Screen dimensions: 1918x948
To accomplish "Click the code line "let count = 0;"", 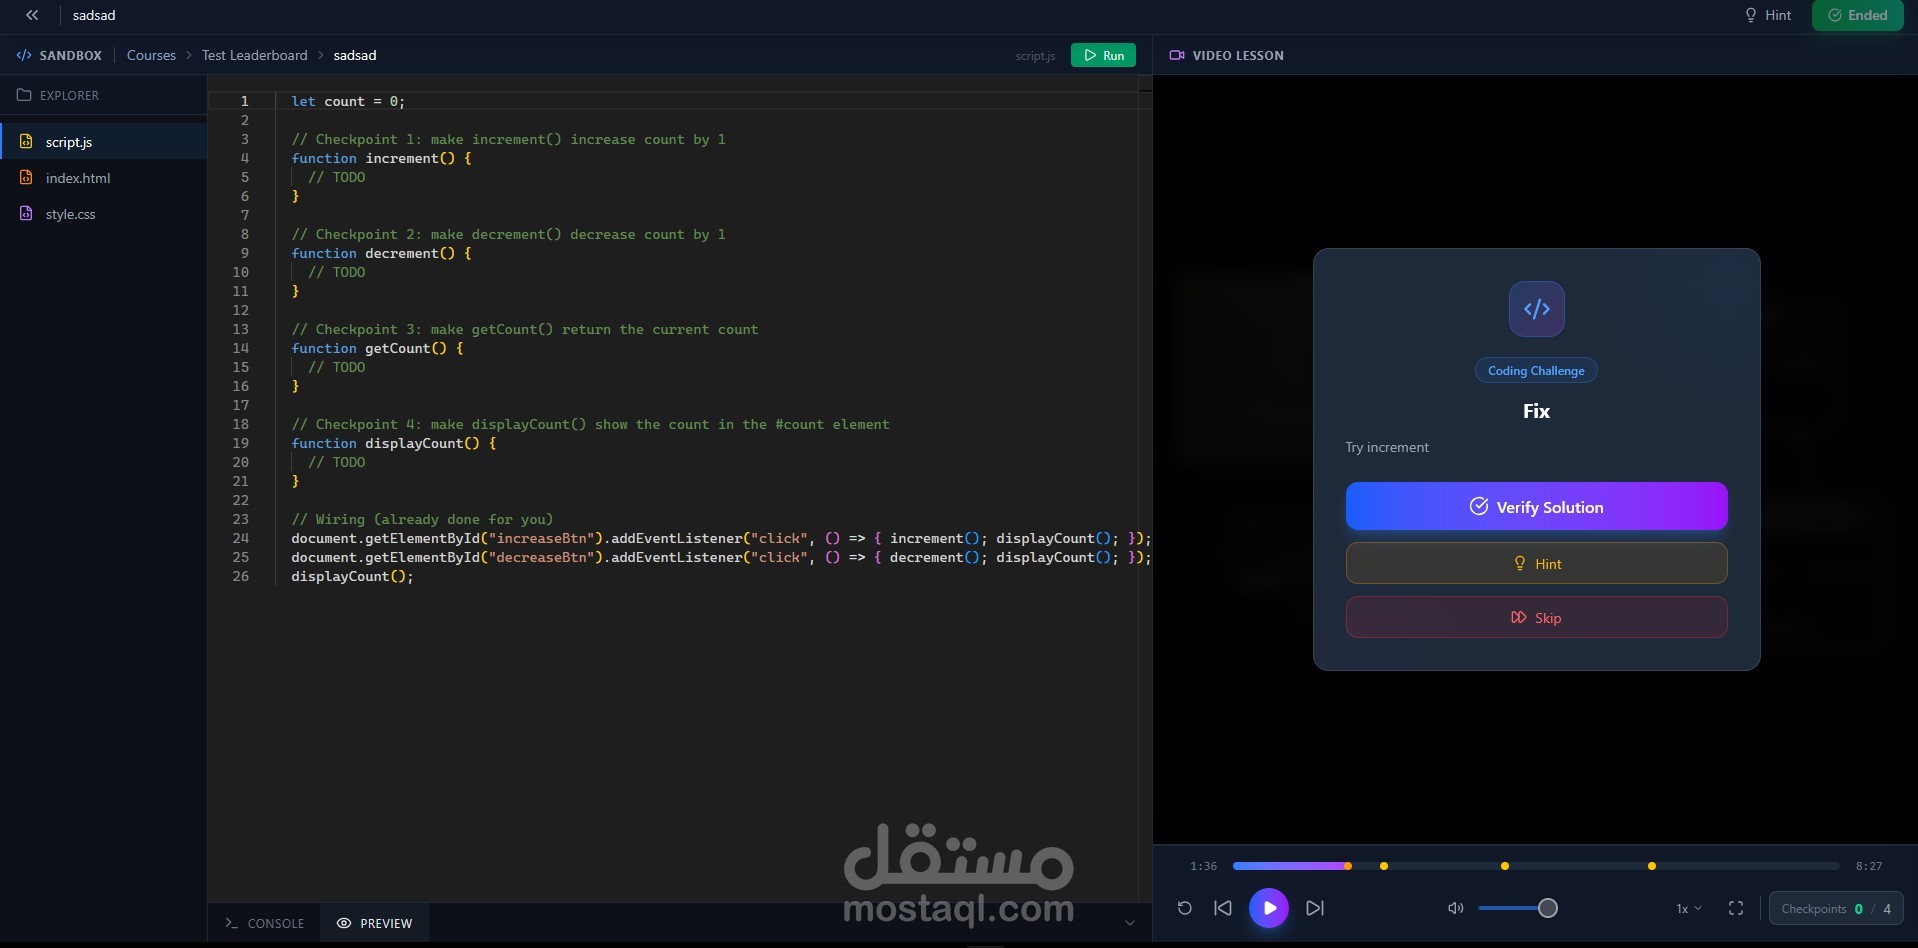I will (x=348, y=101).
